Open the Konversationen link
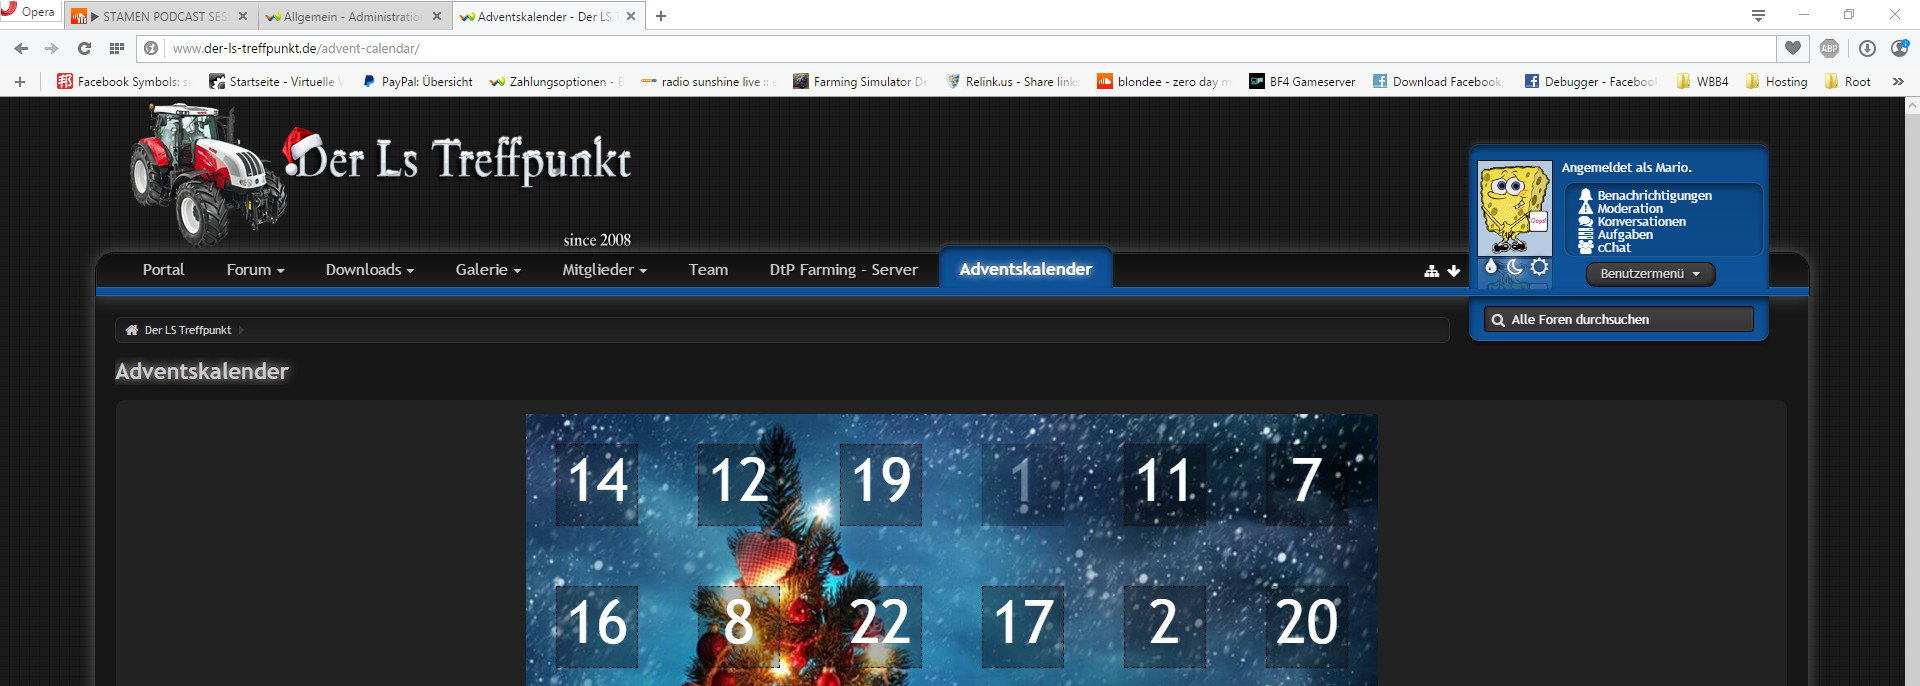This screenshot has height=686, width=1920. coord(1641,222)
